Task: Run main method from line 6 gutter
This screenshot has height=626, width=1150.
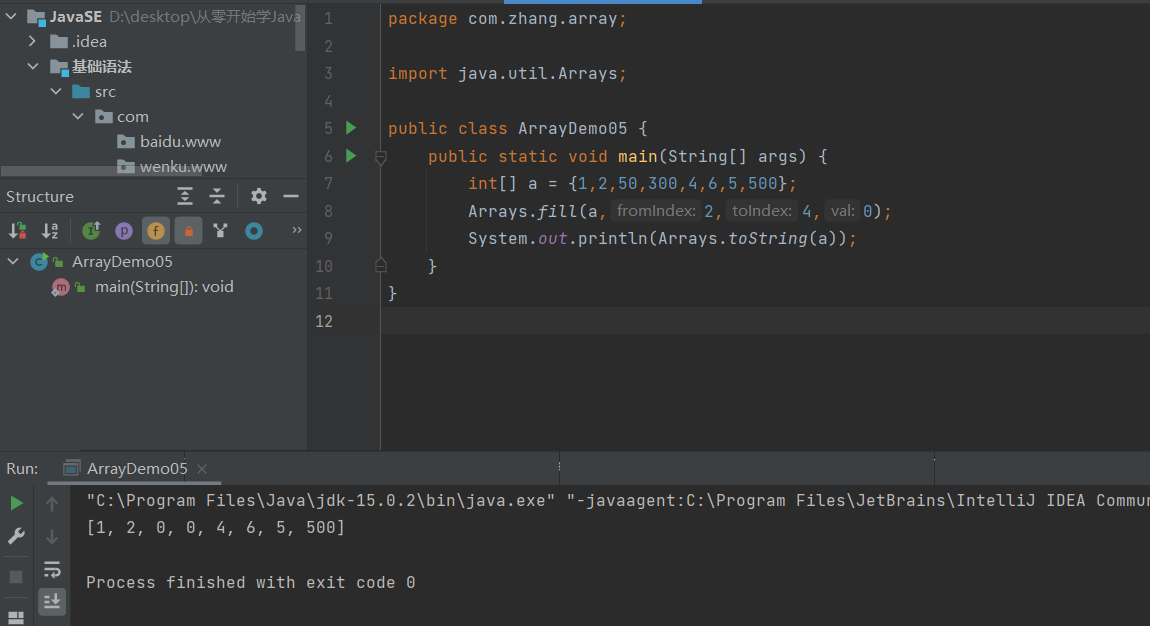Action: pyautogui.click(x=351, y=155)
